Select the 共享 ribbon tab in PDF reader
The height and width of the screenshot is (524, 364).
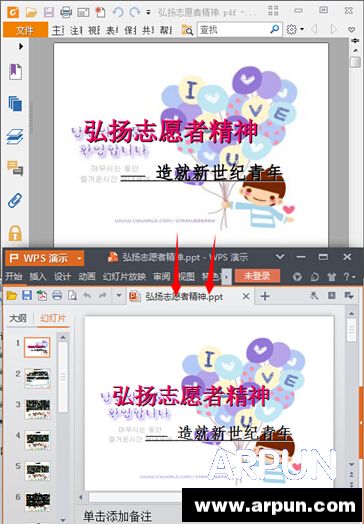[x=148, y=30]
